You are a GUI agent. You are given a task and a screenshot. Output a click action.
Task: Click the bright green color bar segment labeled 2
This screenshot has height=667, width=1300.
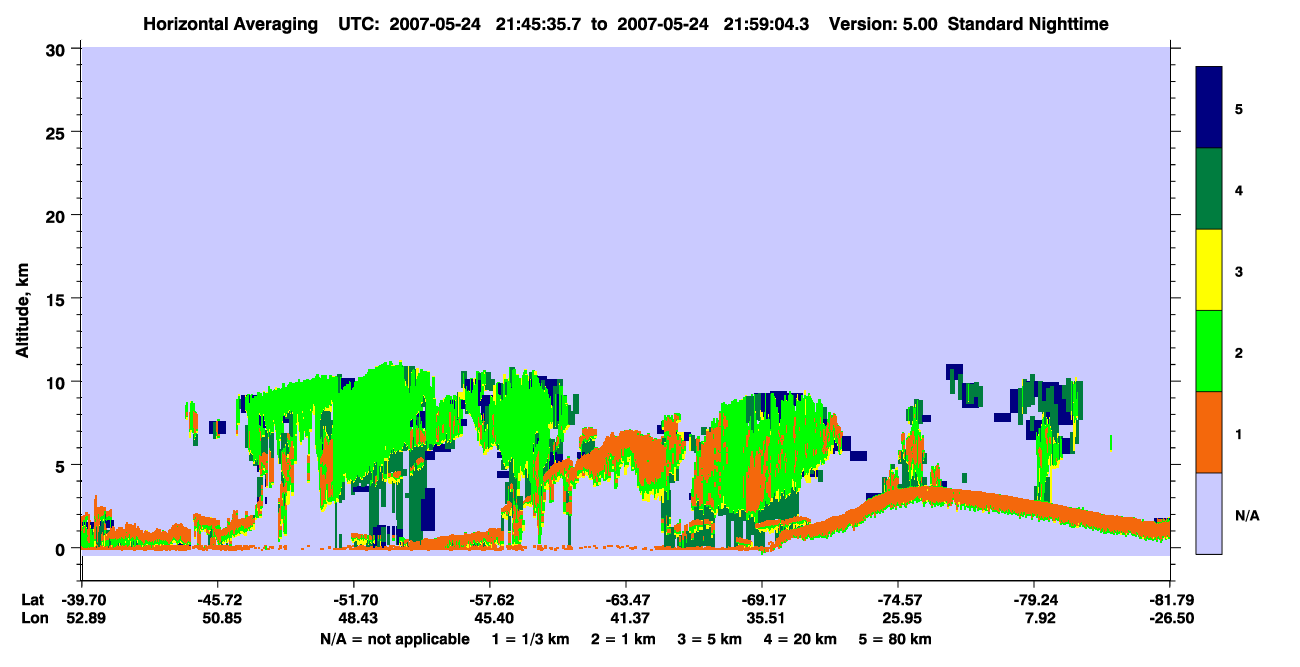point(1209,351)
